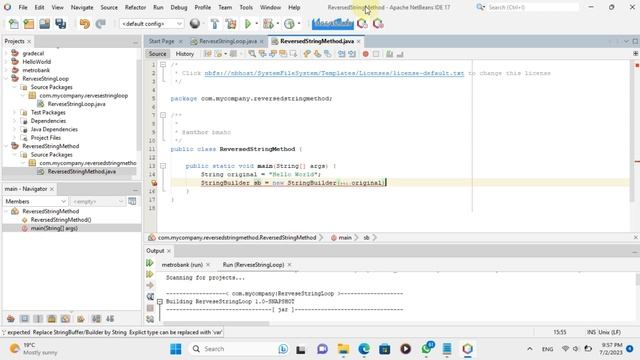Select RerveseStringLoop.java in Projects tree
Screen dimensions: 640x360
(x=76, y=104)
